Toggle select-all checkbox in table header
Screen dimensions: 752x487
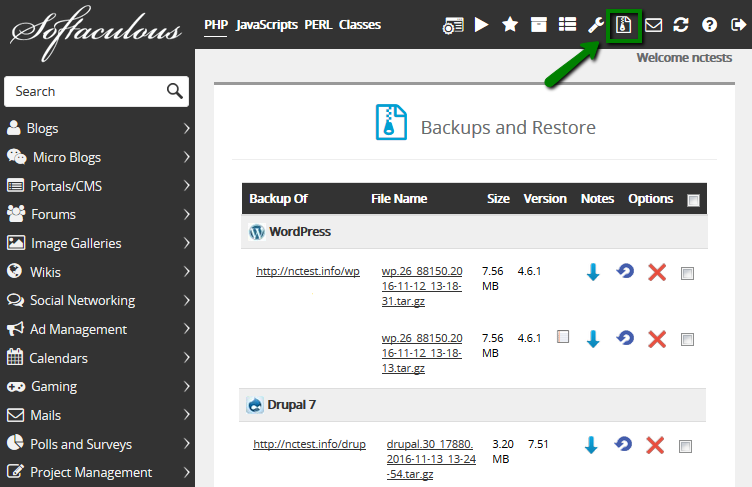pyautogui.click(x=693, y=201)
